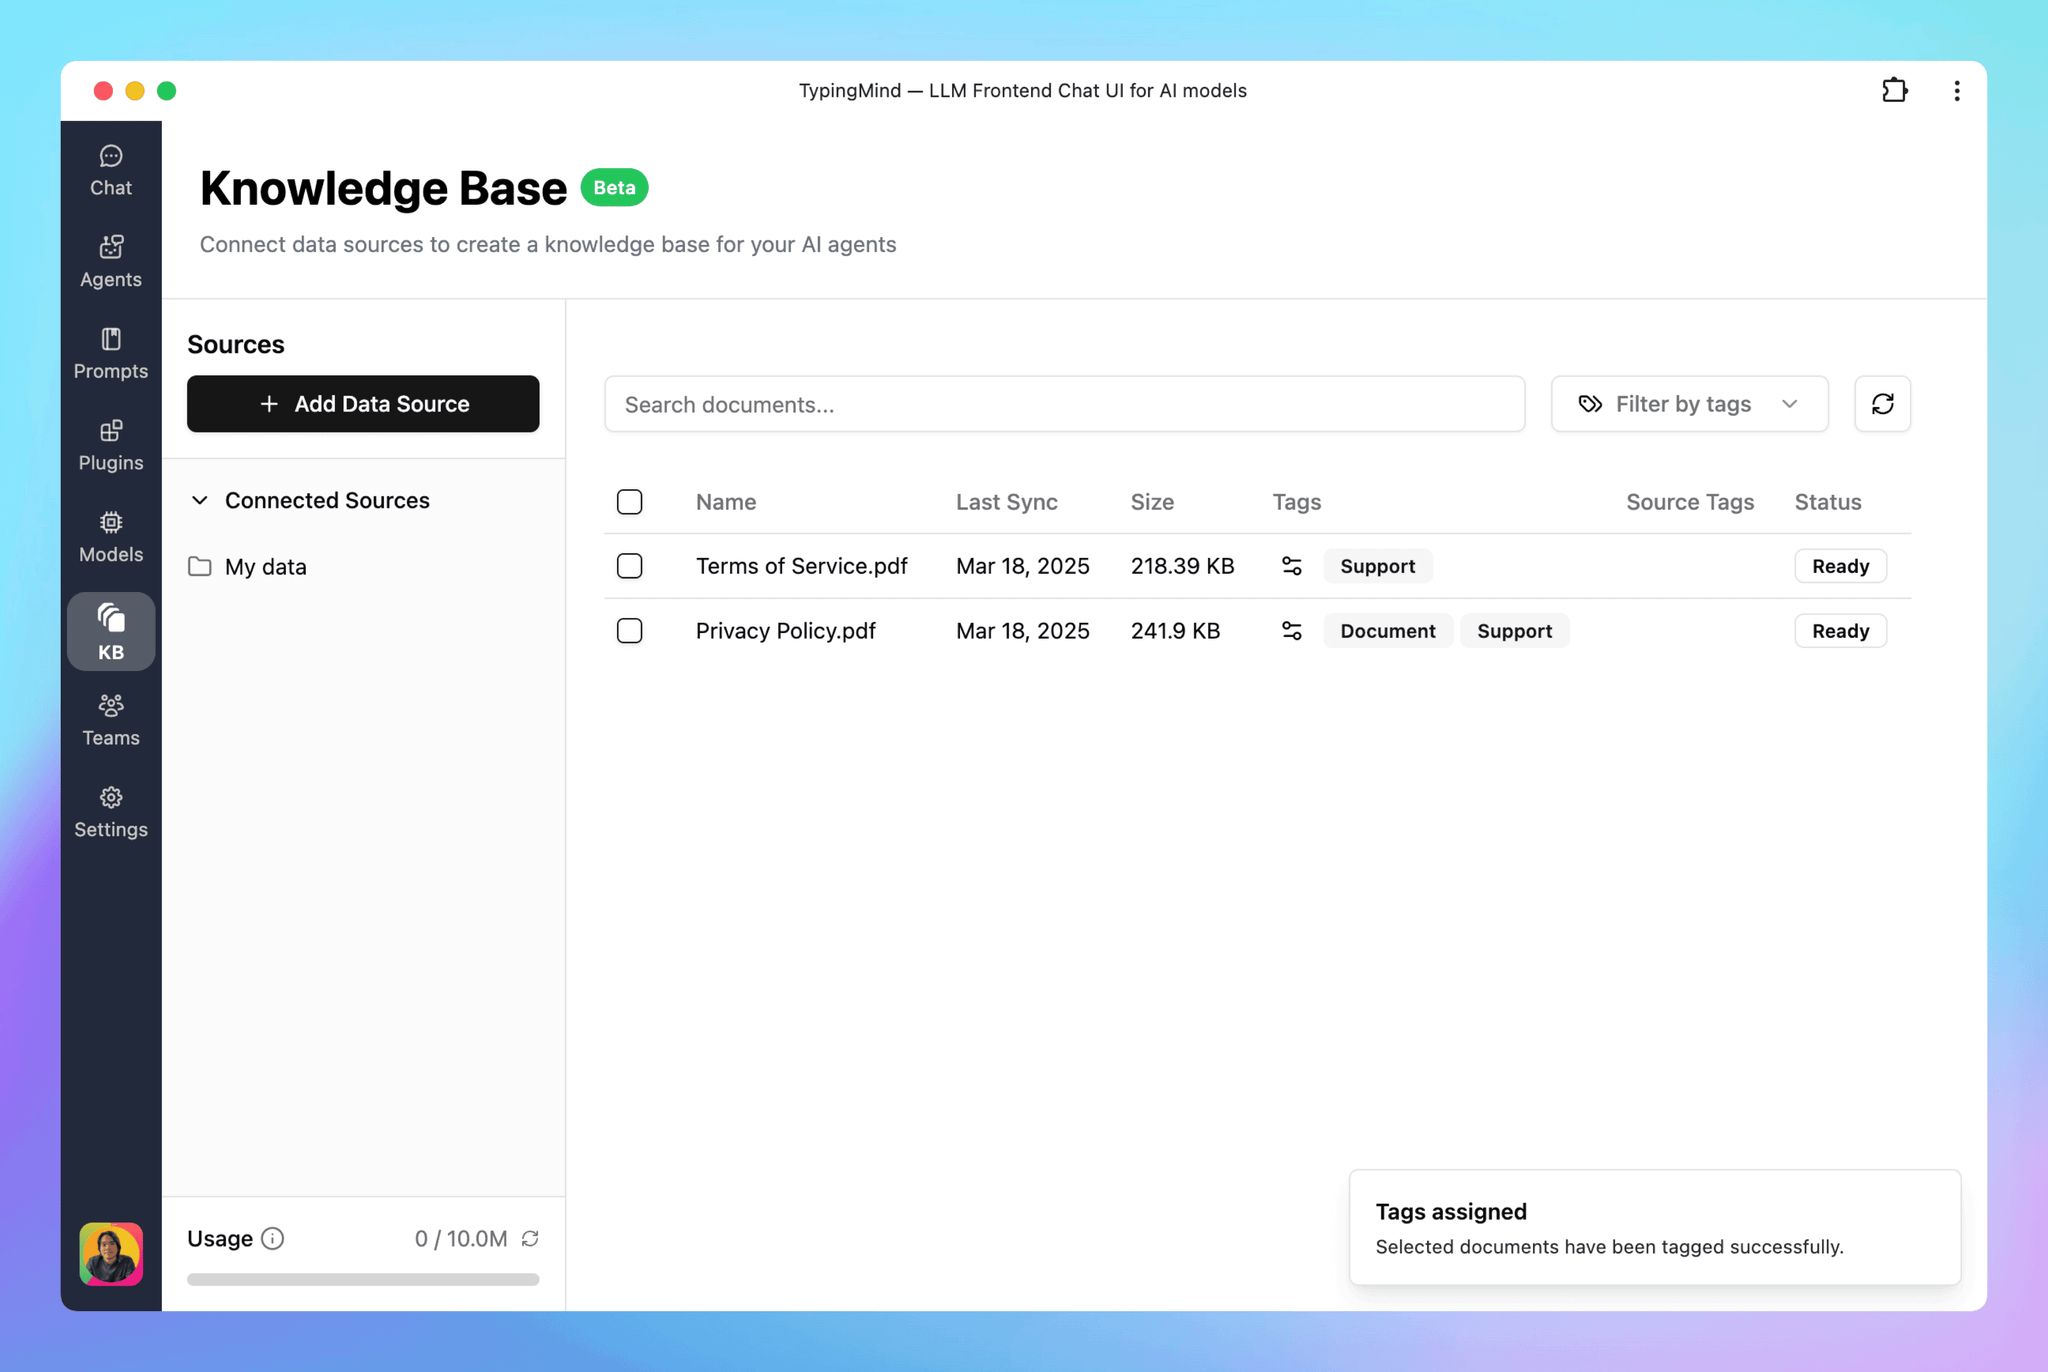Go to the Teams section
2048x1372 pixels.
point(110,720)
